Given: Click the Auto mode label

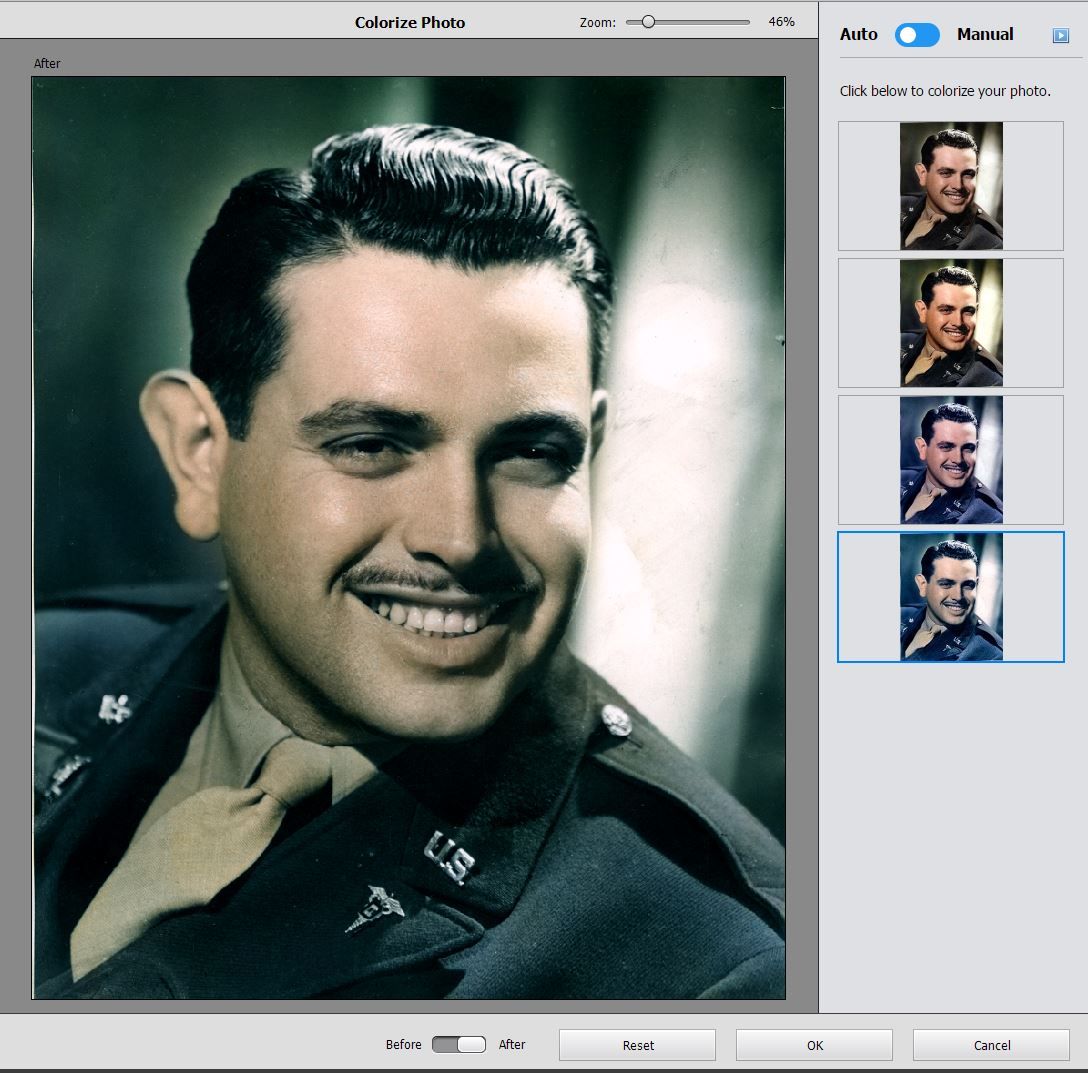Looking at the screenshot, I should pos(858,34).
